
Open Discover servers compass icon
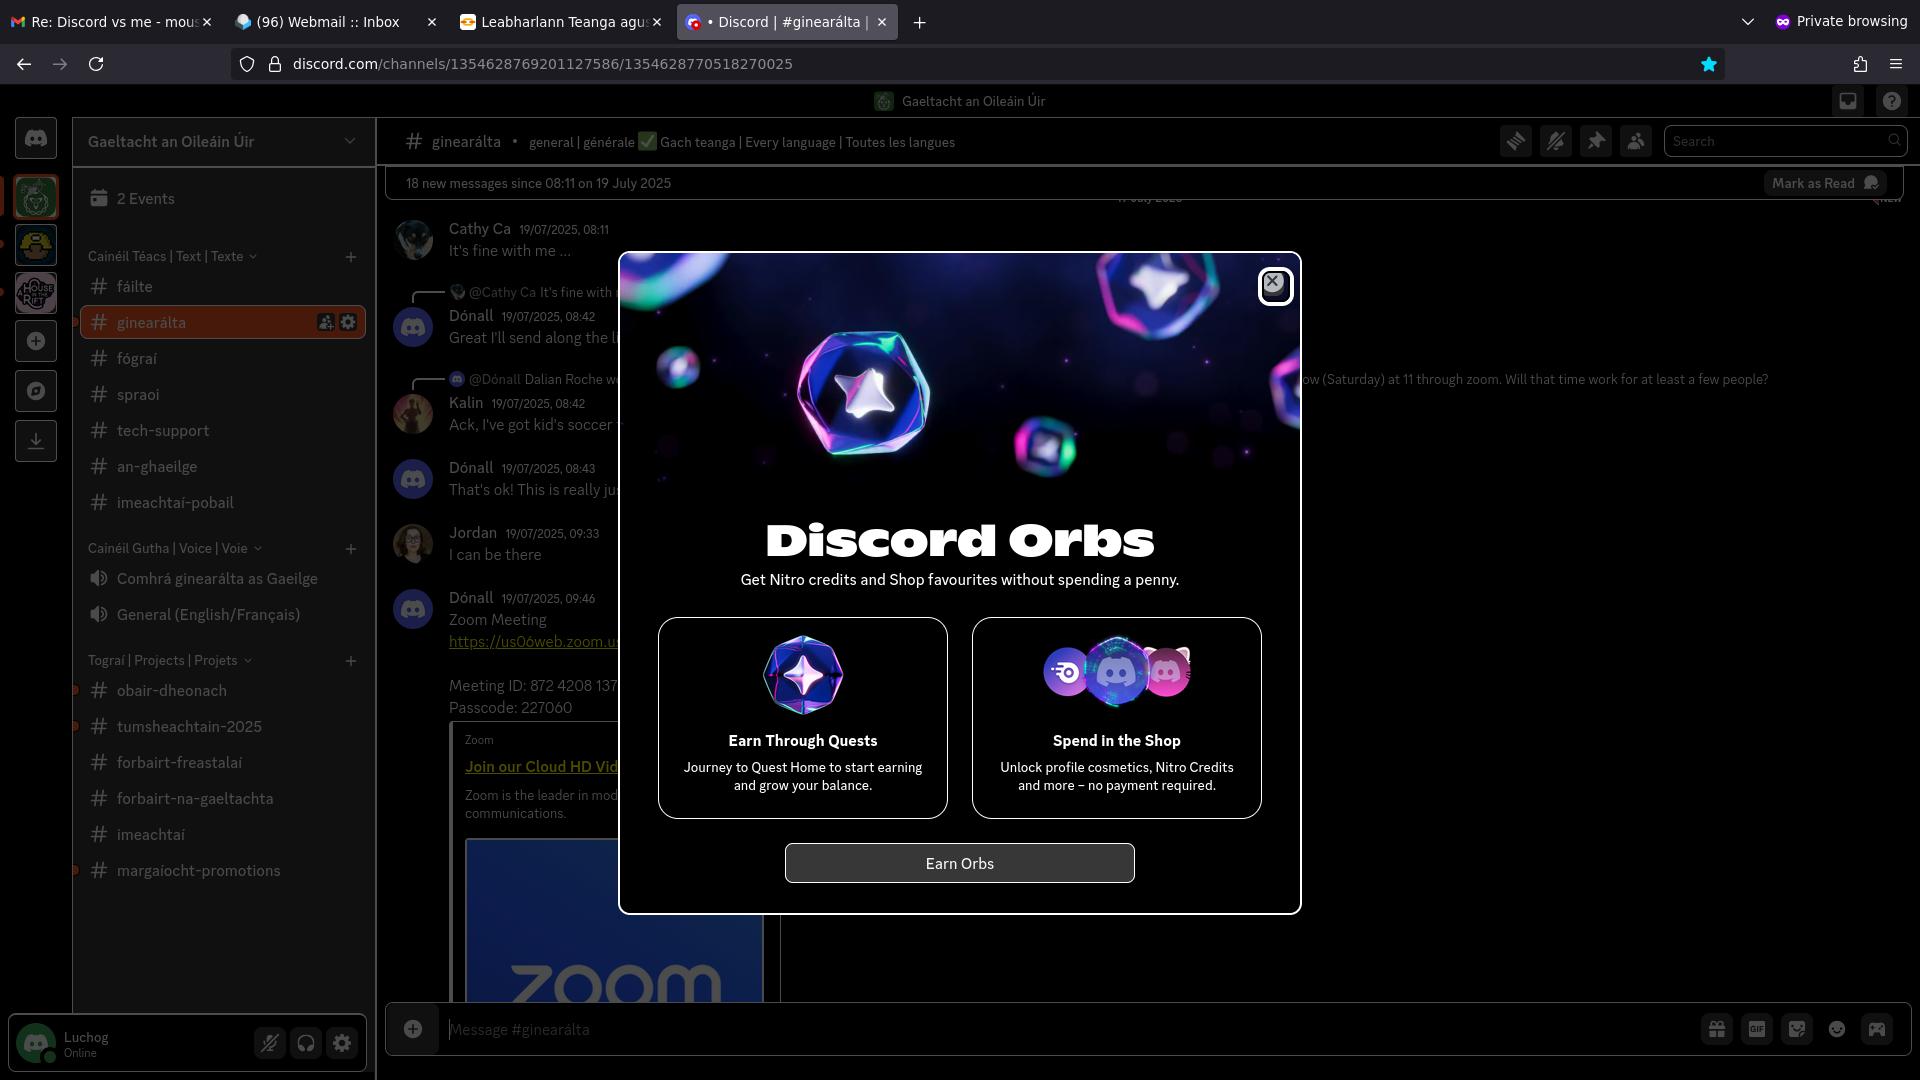(x=36, y=391)
